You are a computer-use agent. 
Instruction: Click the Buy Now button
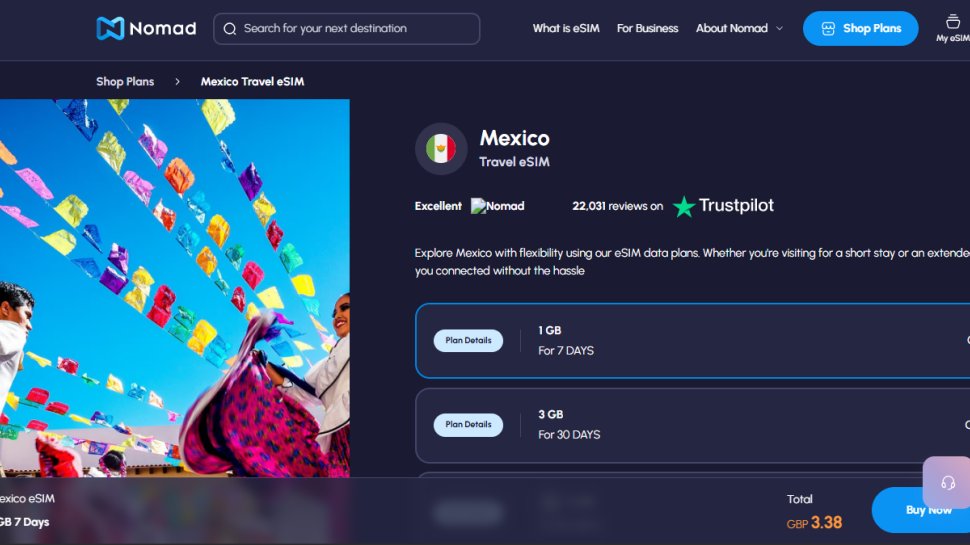921,510
